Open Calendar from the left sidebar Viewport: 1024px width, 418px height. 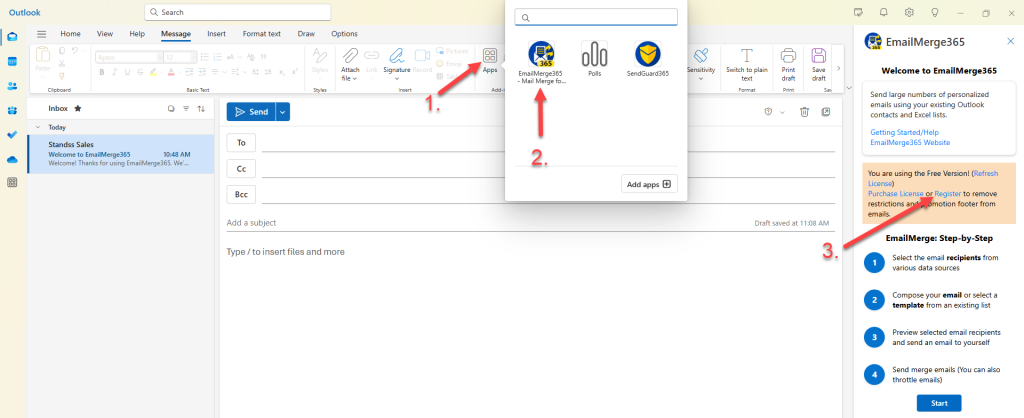tap(12, 61)
